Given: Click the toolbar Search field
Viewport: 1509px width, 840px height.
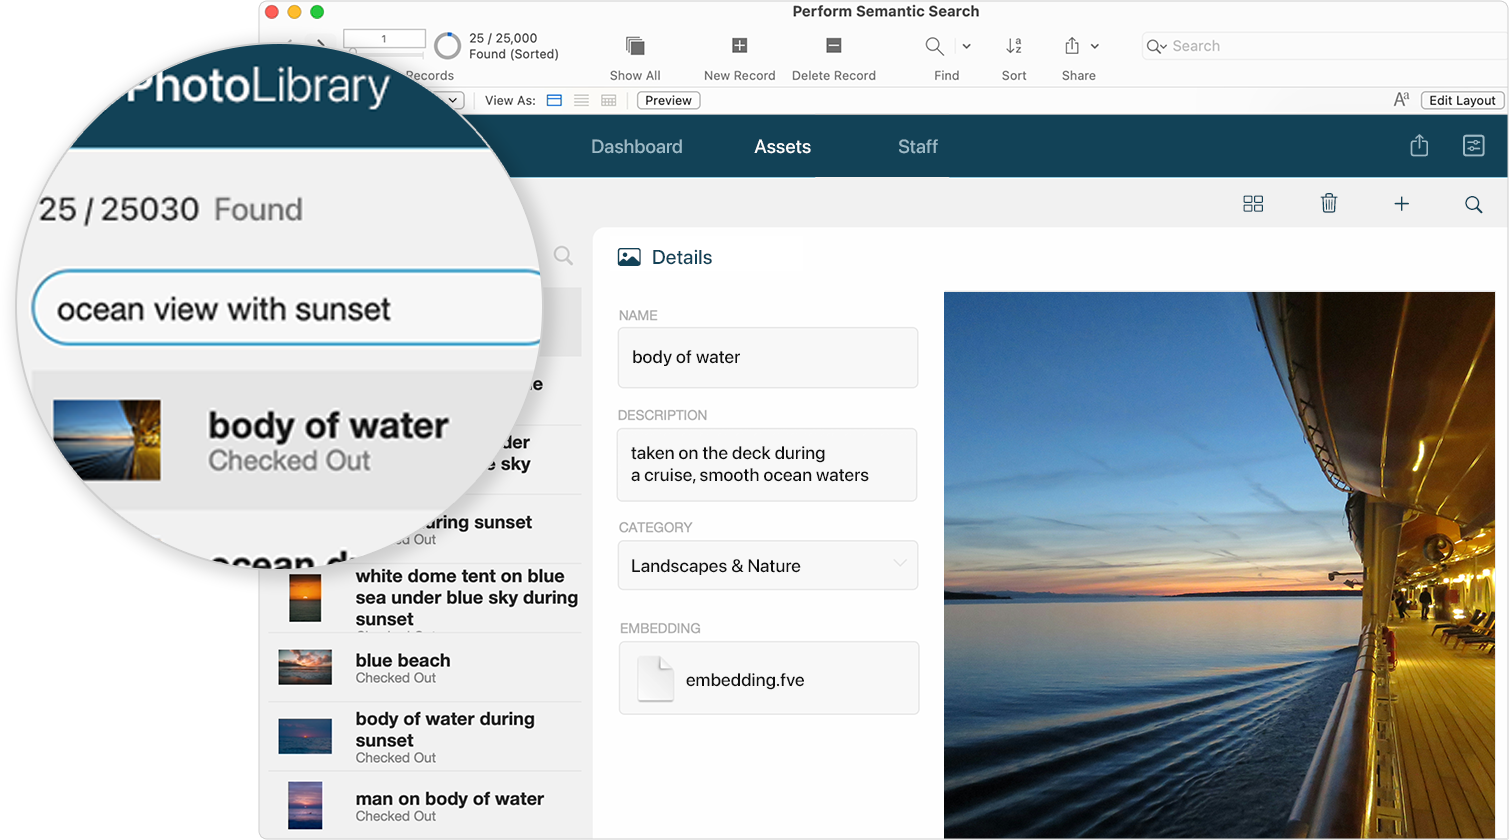Looking at the screenshot, I should [1324, 46].
